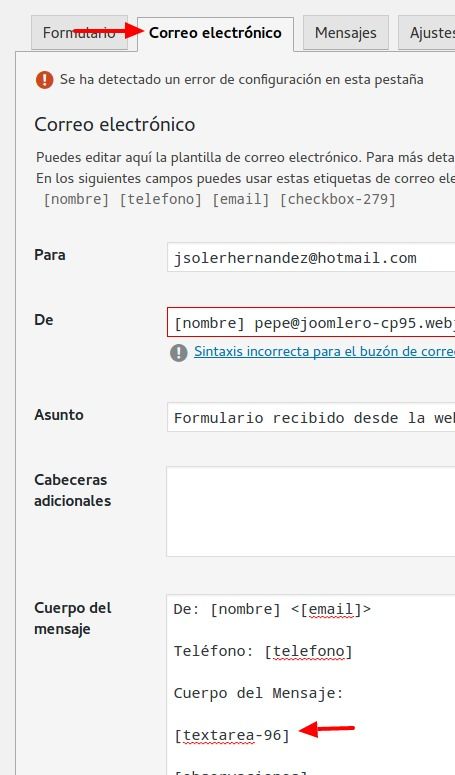Click the [nombre] mail tag
The image size is (455, 775).
coord(76,200)
